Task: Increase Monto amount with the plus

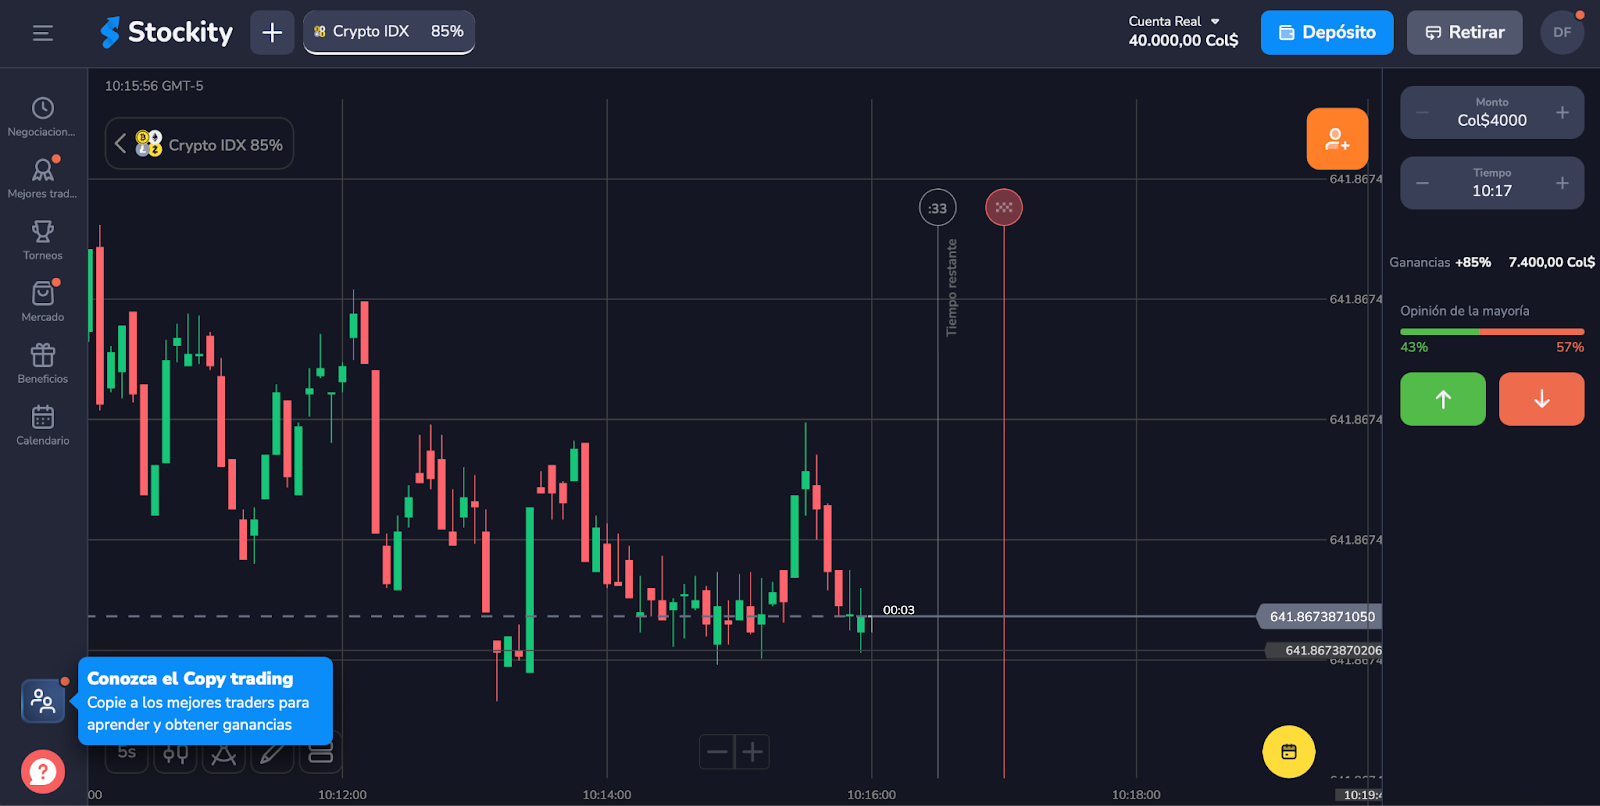Action: (x=1562, y=113)
